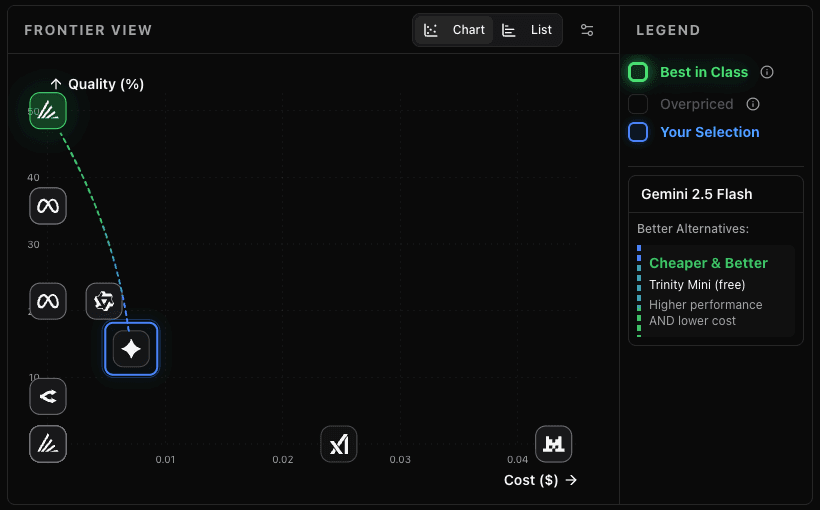Select the model icon just below quality 10

tap(48, 396)
